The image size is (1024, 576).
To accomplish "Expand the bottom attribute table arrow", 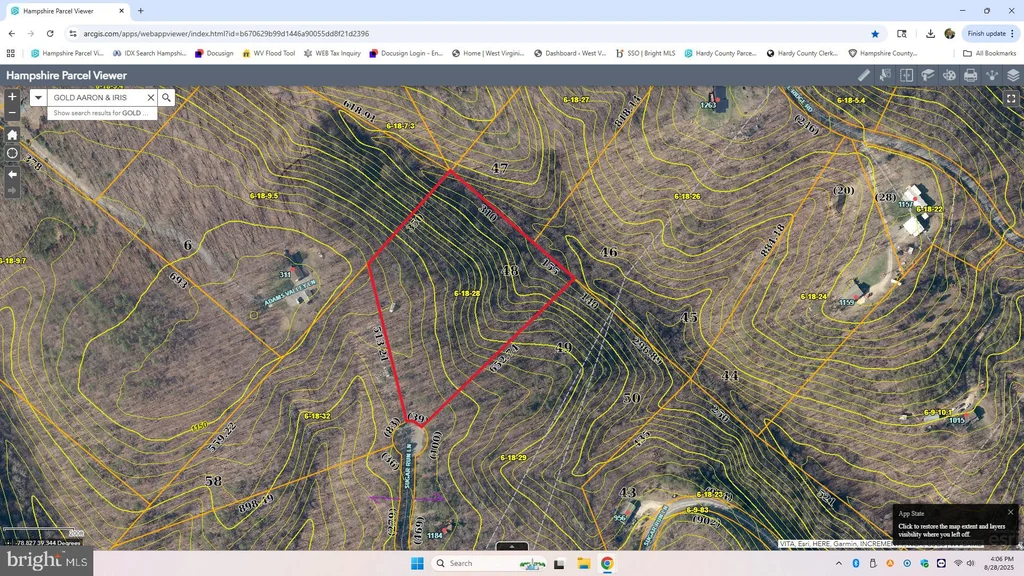I will (511, 546).
